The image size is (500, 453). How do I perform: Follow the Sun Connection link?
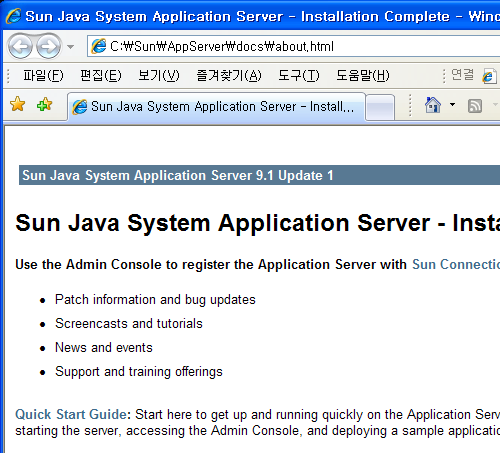tap(456, 264)
